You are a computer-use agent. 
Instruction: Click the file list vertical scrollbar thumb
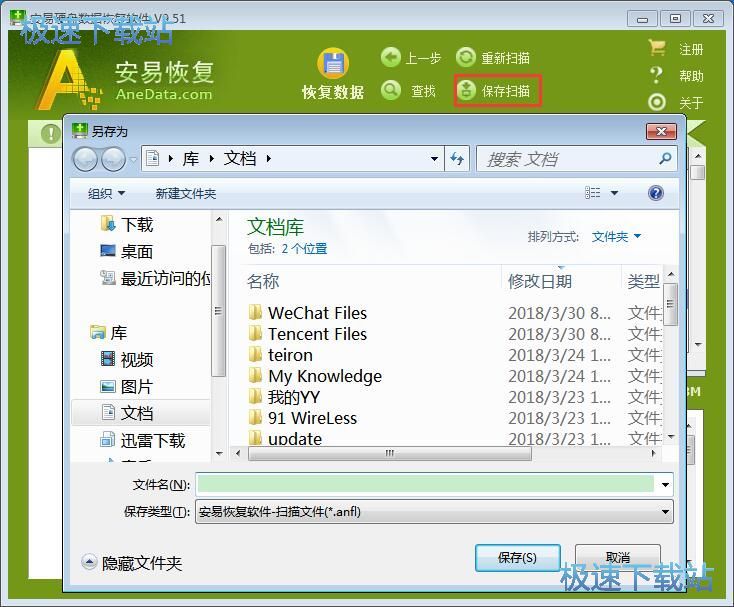[x=670, y=304]
